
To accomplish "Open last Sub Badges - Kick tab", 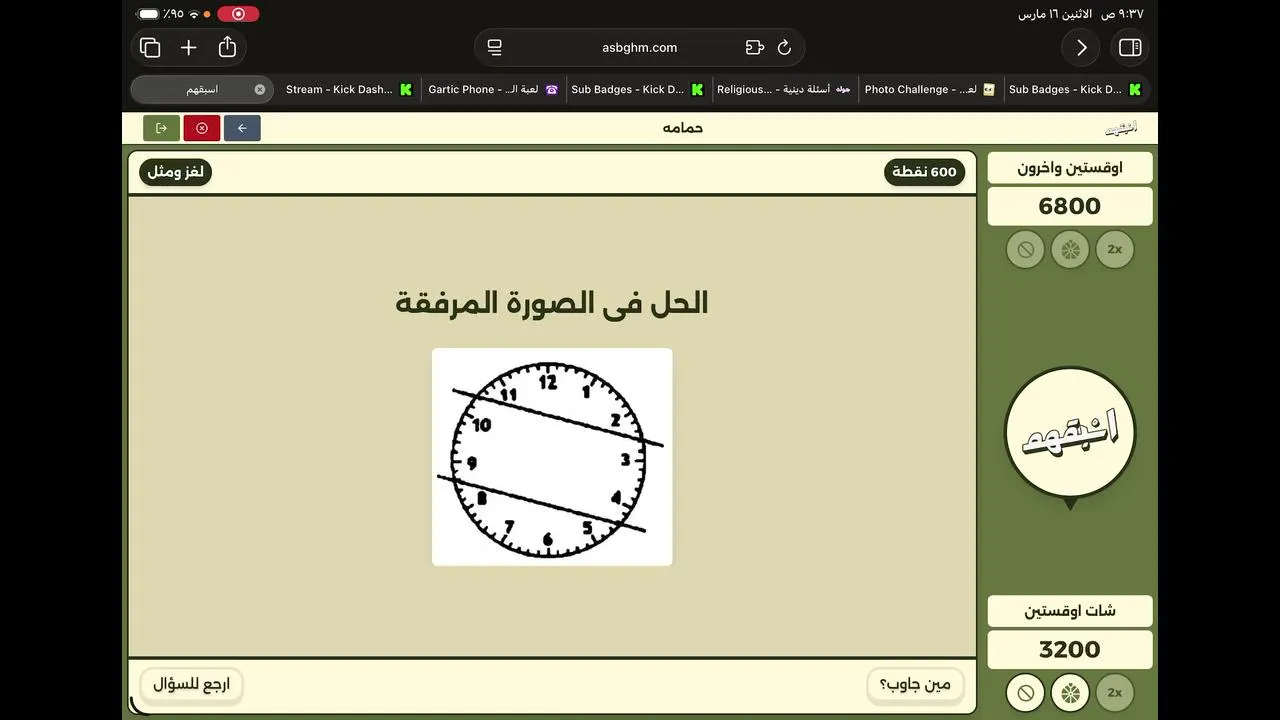I will (1075, 89).
